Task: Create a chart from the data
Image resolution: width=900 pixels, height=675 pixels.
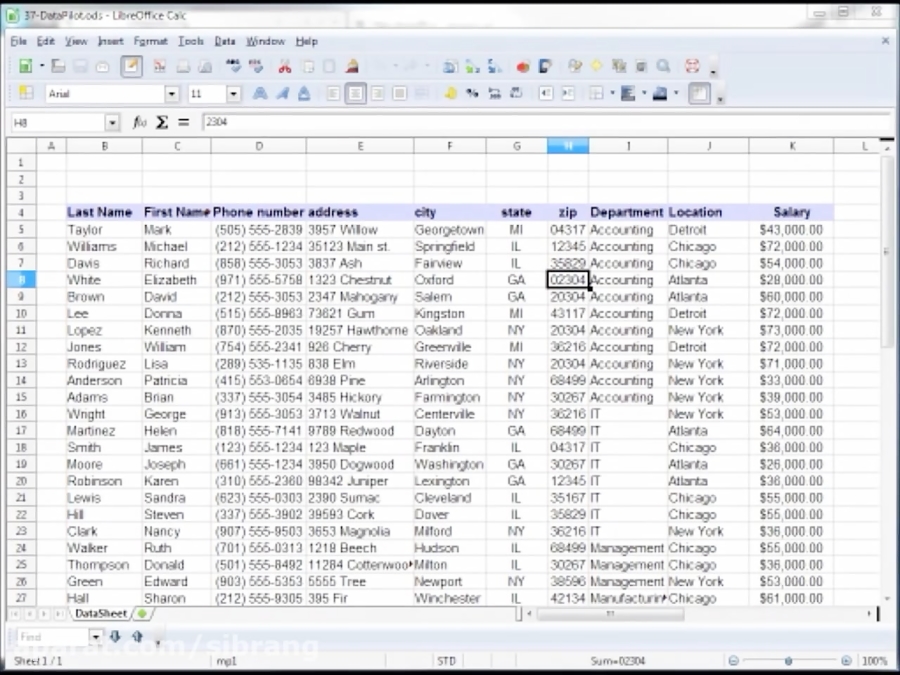Action: click(521, 66)
